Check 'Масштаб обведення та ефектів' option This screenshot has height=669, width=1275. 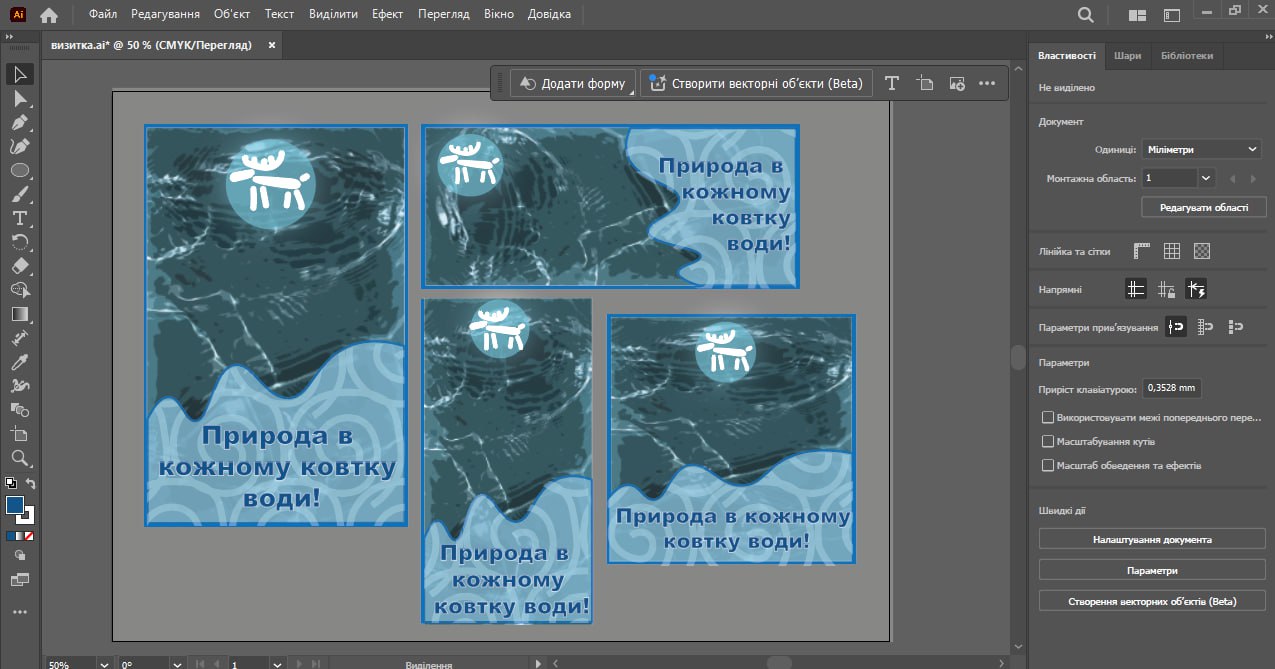1048,465
